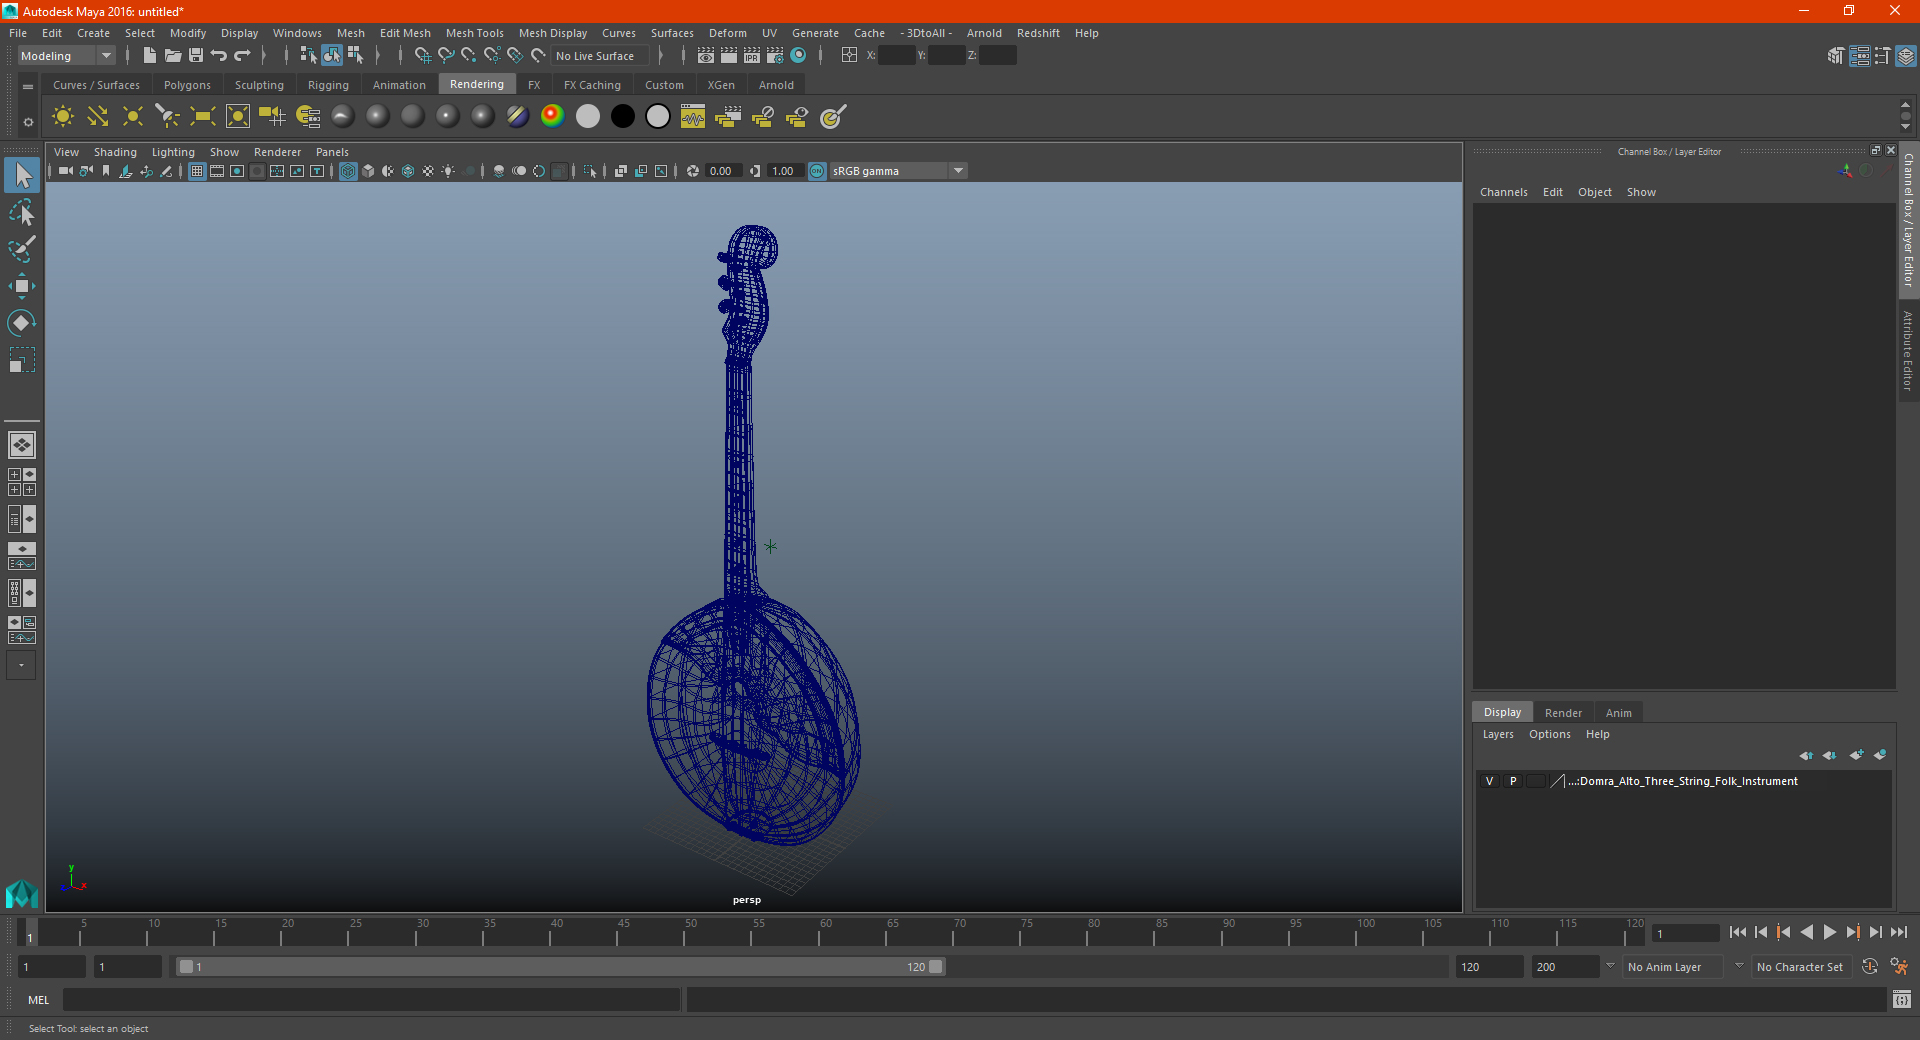The height and width of the screenshot is (1040, 1920).
Task: Activate the Lasso Select tool
Action: [x=22, y=213]
